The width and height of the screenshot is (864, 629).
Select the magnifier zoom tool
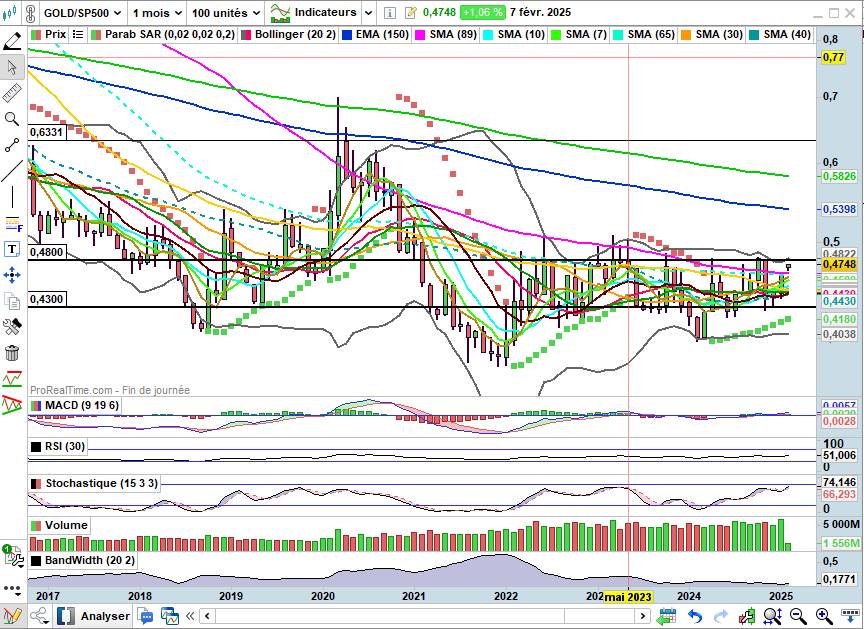click(12, 119)
